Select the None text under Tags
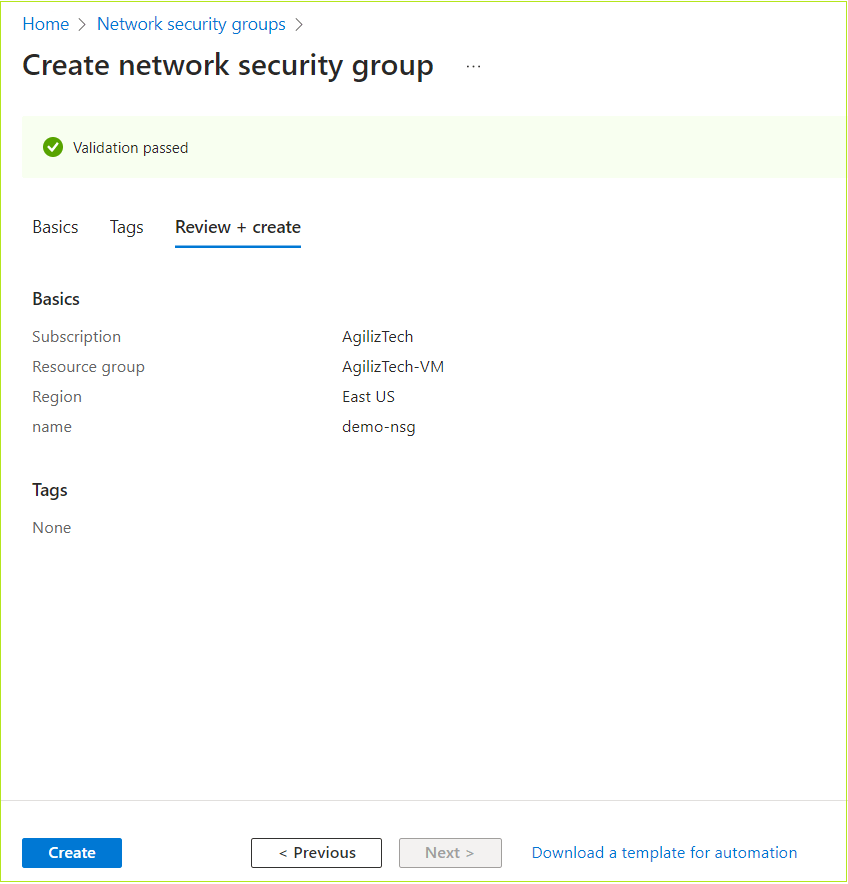 pyautogui.click(x=51, y=527)
